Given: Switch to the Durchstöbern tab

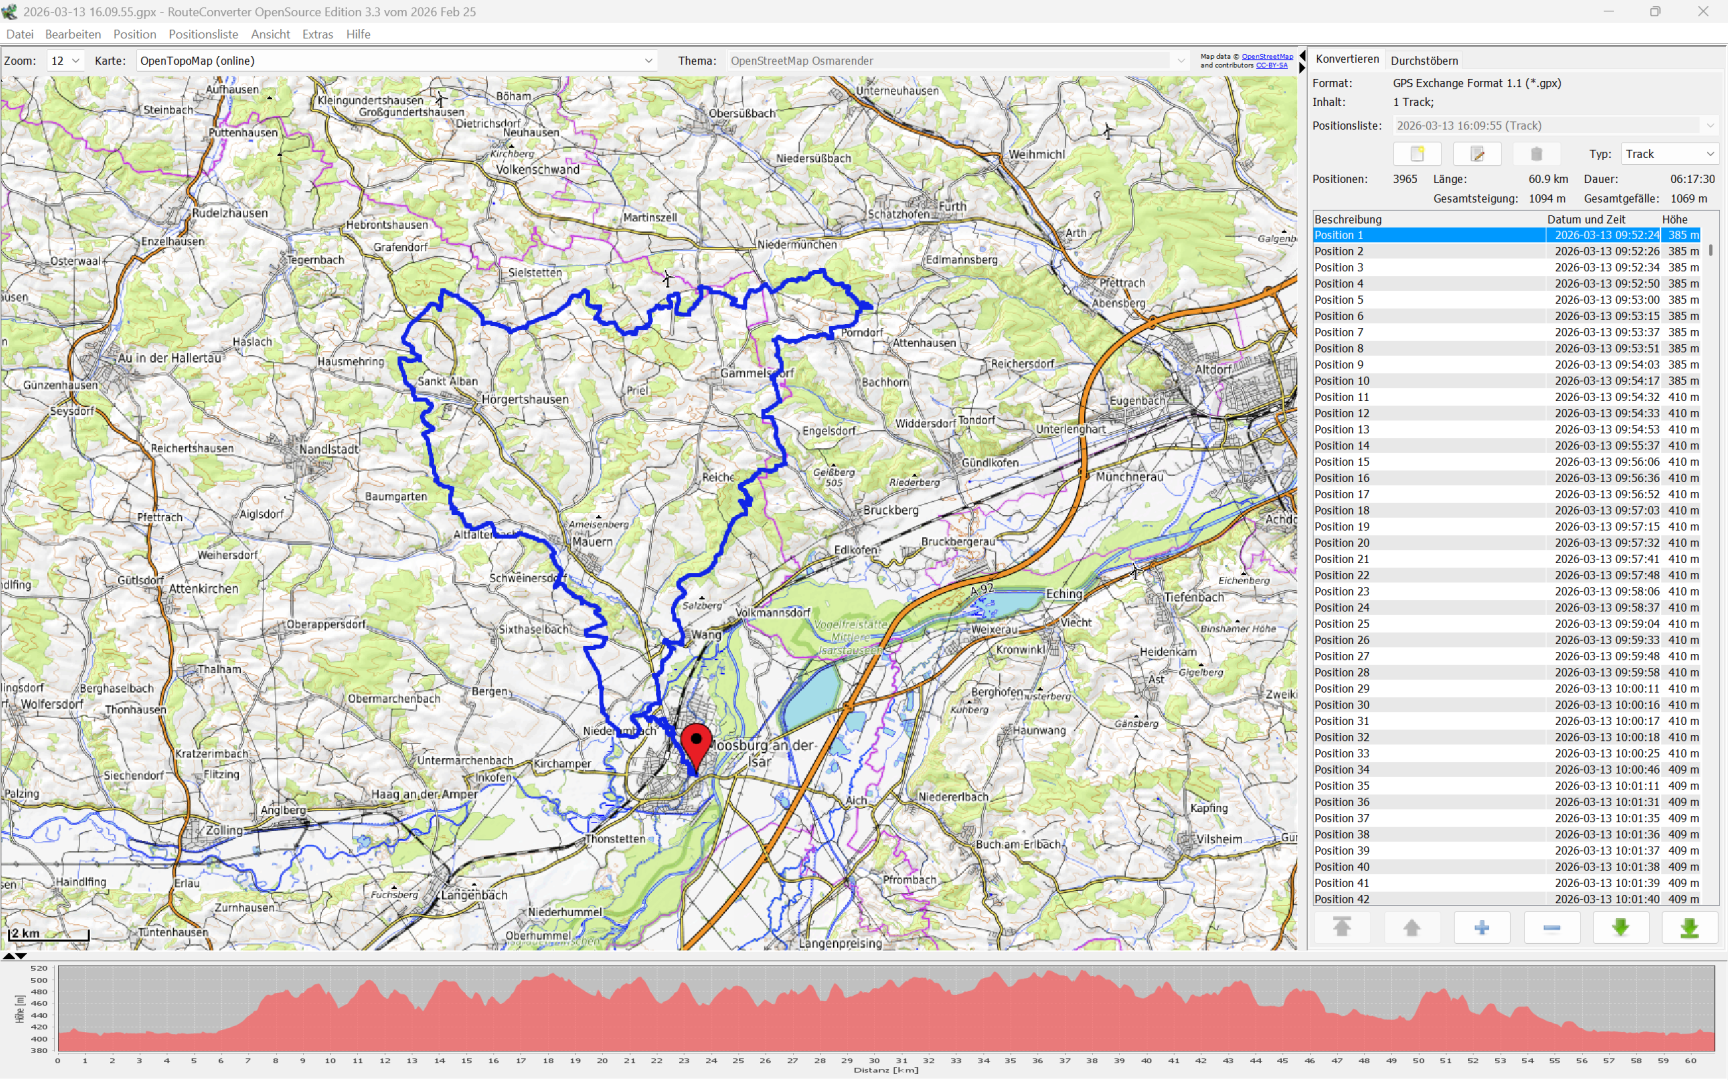Looking at the screenshot, I should point(1424,61).
